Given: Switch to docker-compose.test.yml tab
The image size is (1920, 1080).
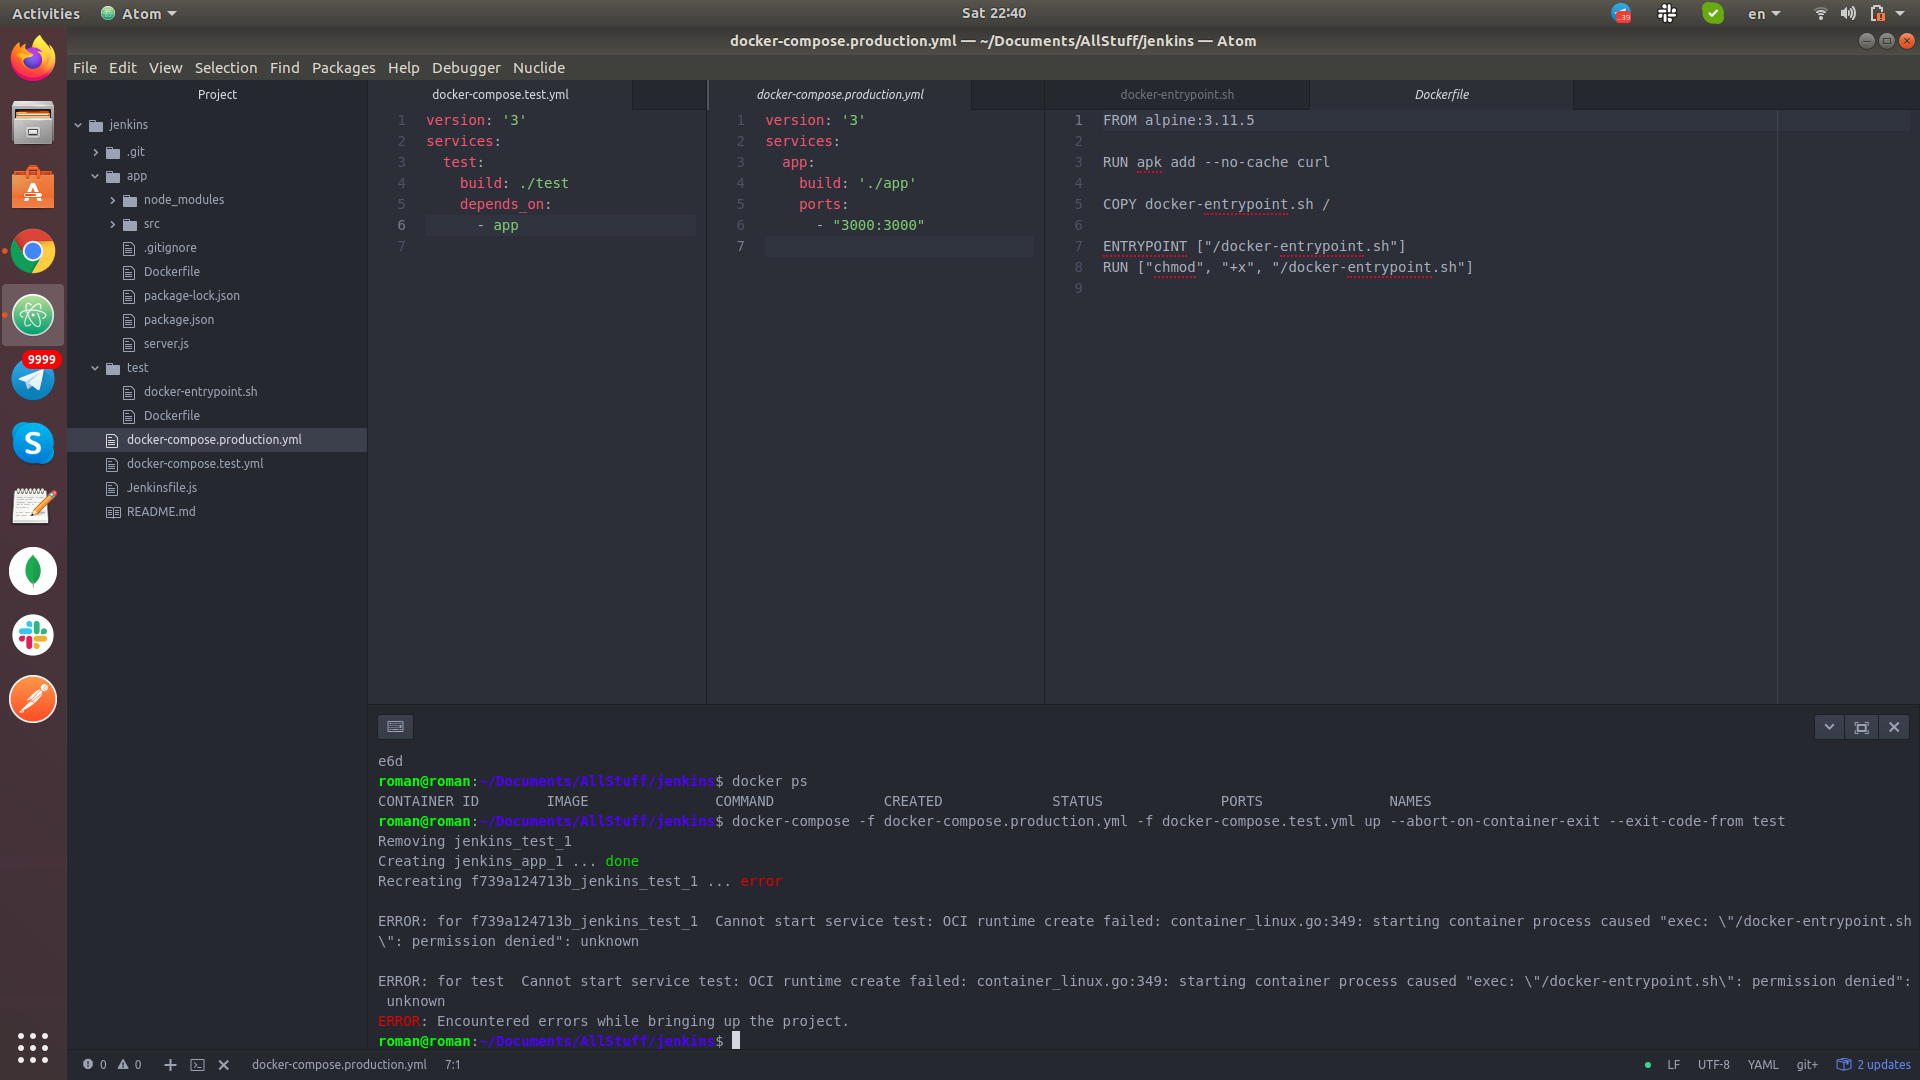Looking at the screenshot, I should tap(500, 95).
